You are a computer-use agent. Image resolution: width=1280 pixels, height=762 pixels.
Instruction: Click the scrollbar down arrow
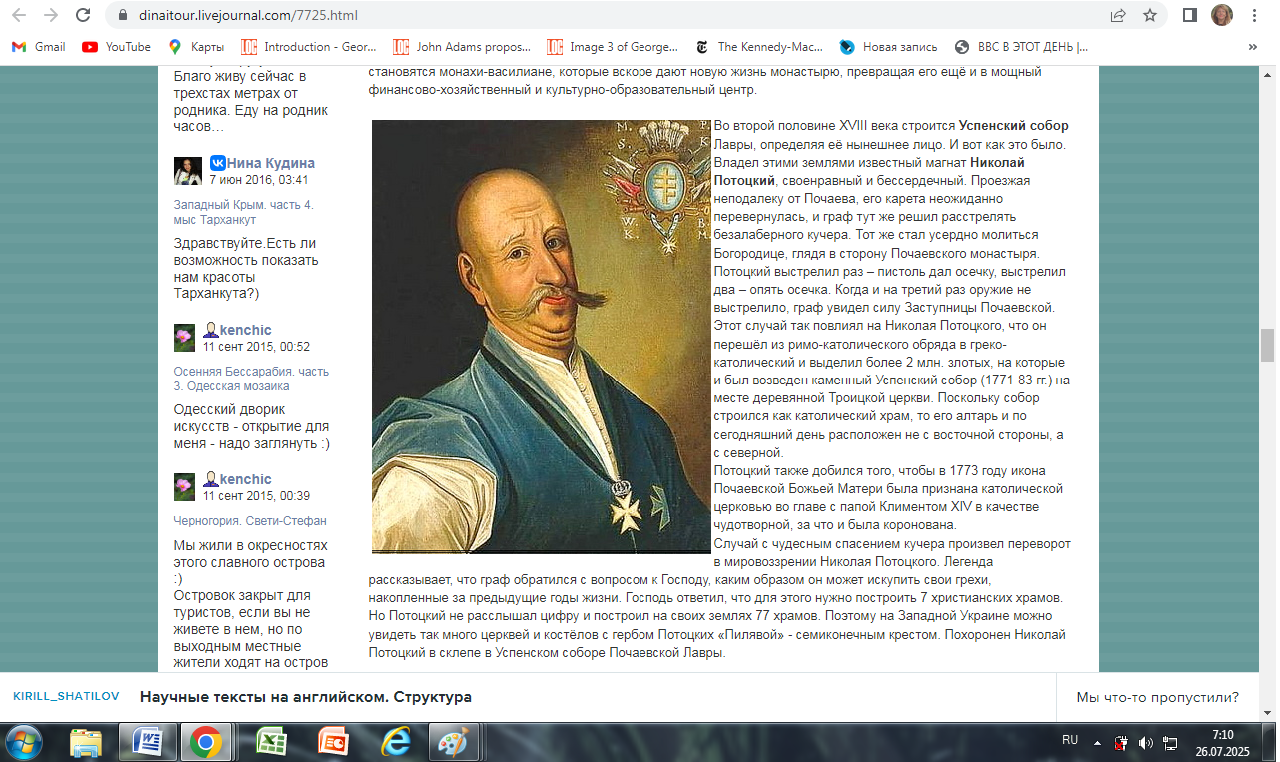click(1268, 711)
